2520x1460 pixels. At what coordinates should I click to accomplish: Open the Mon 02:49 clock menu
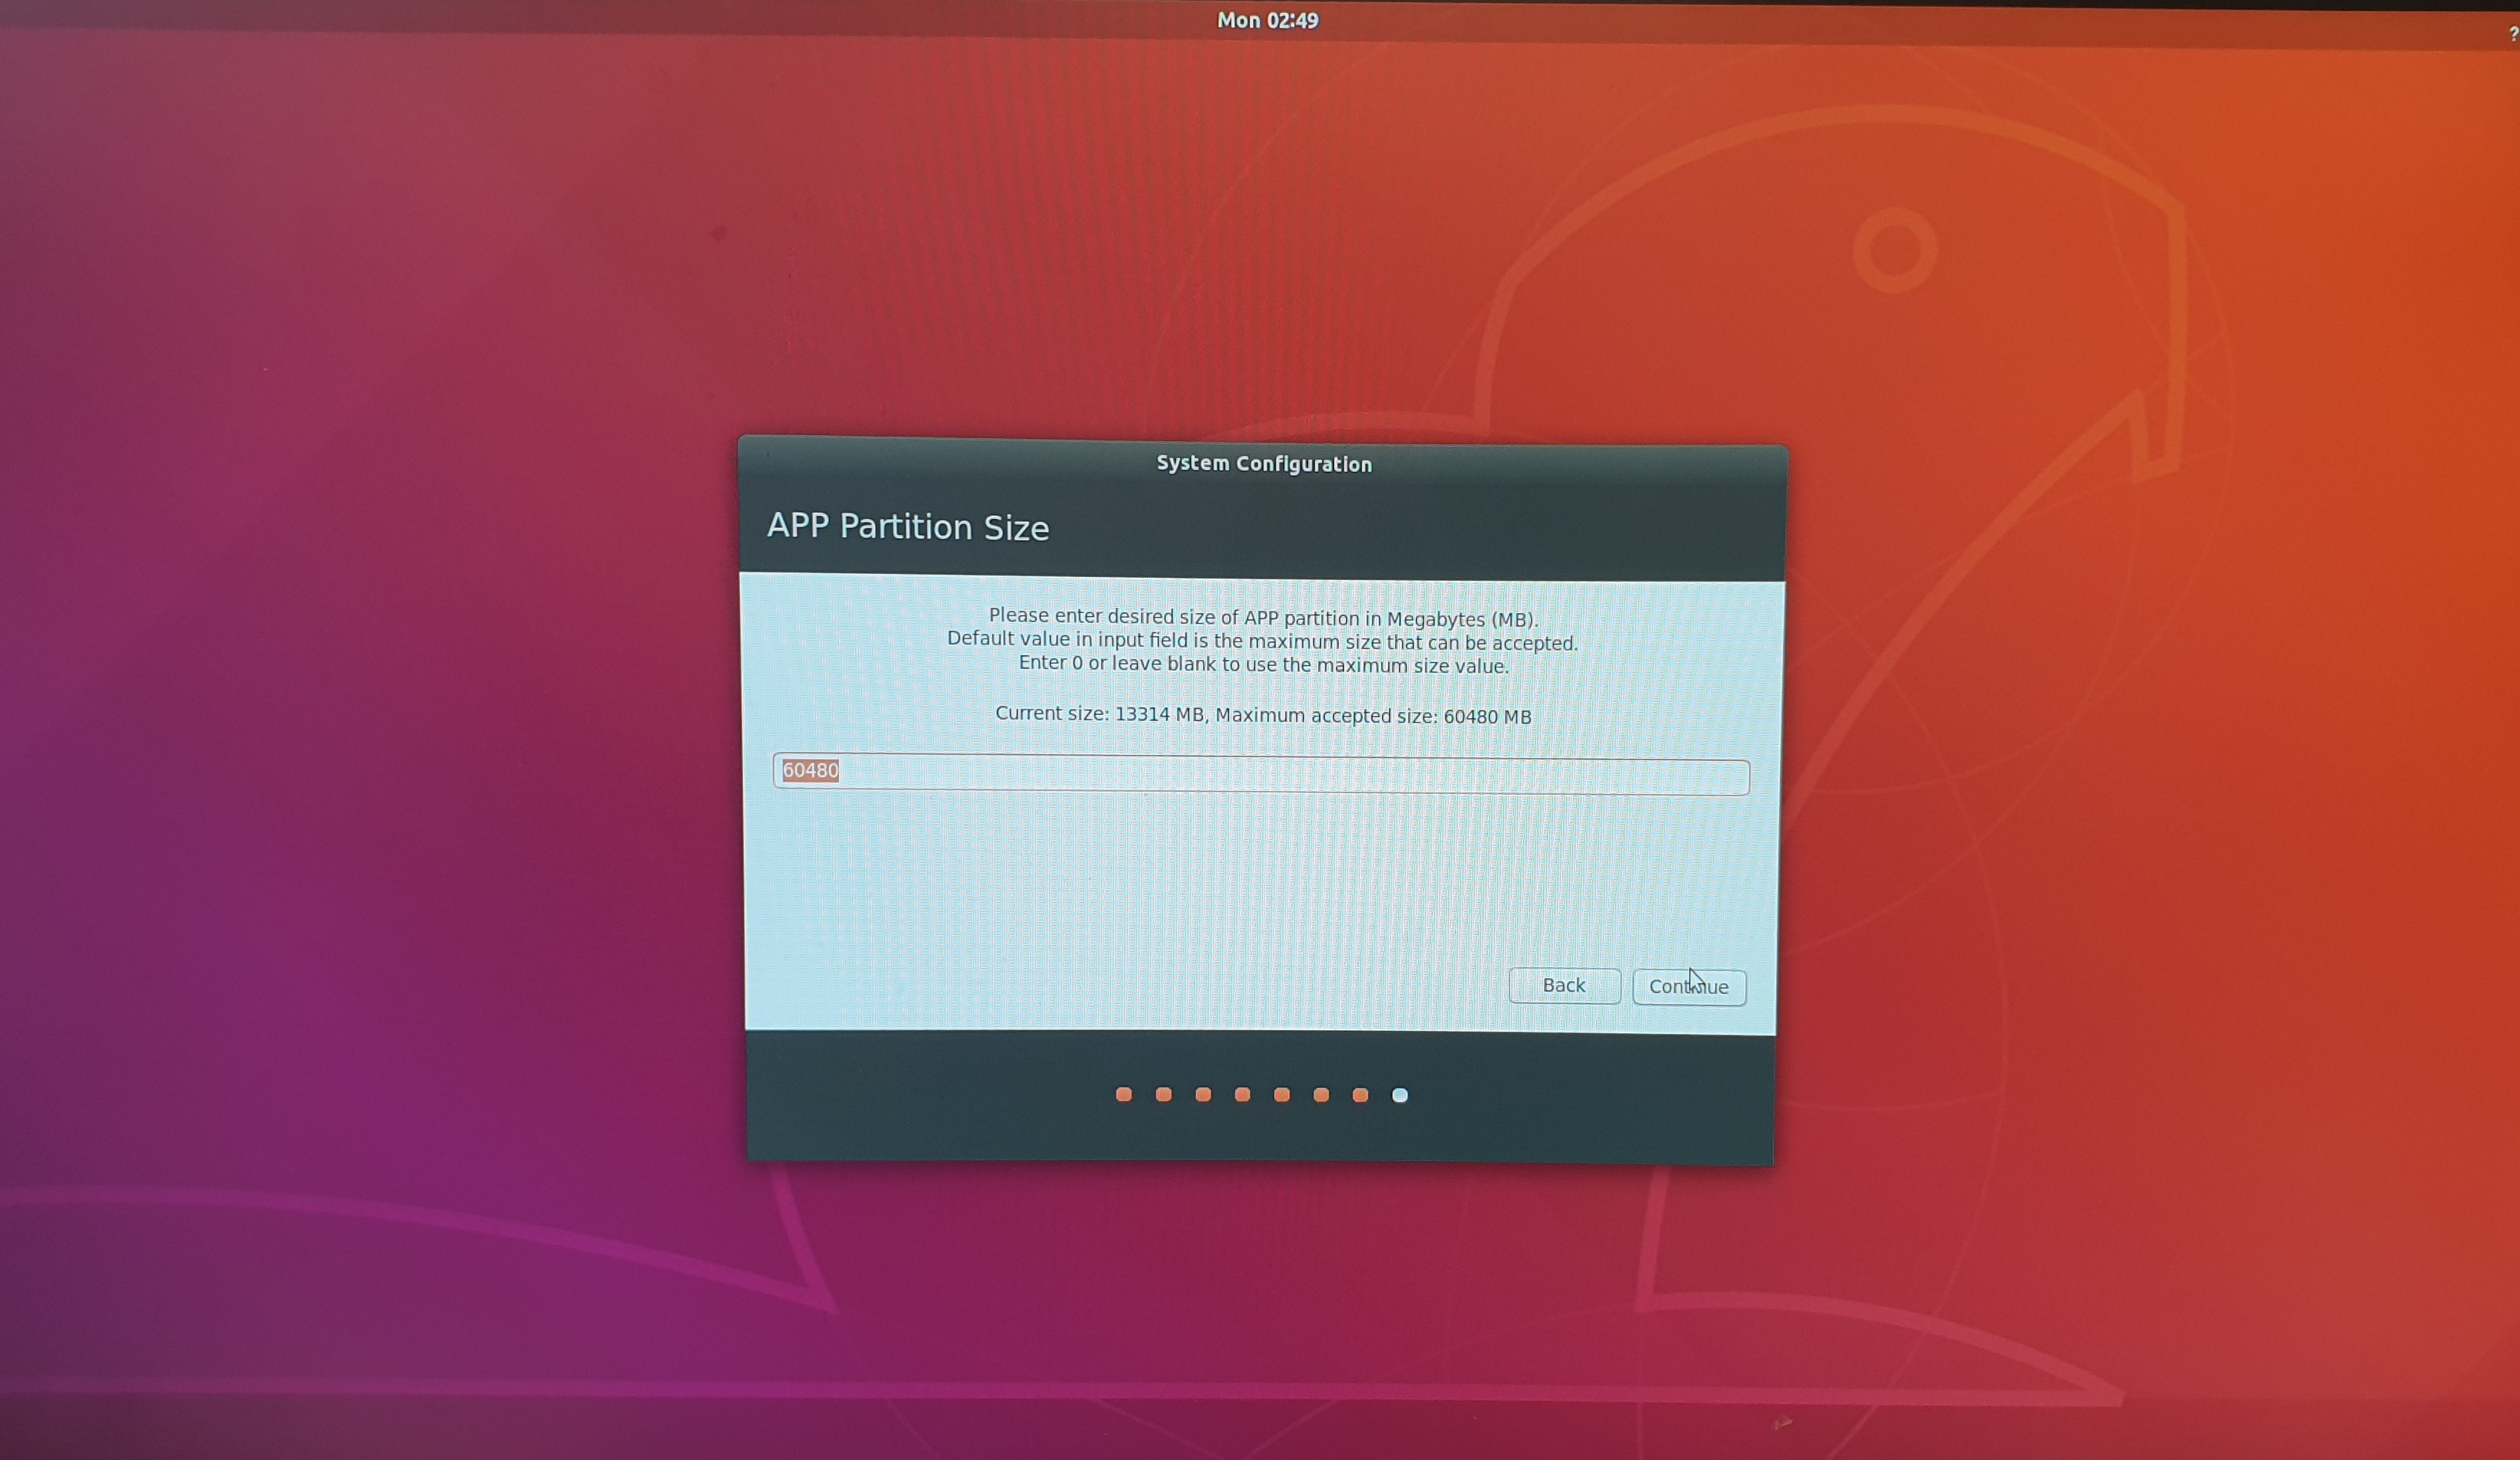click(x=1267, y=20)
